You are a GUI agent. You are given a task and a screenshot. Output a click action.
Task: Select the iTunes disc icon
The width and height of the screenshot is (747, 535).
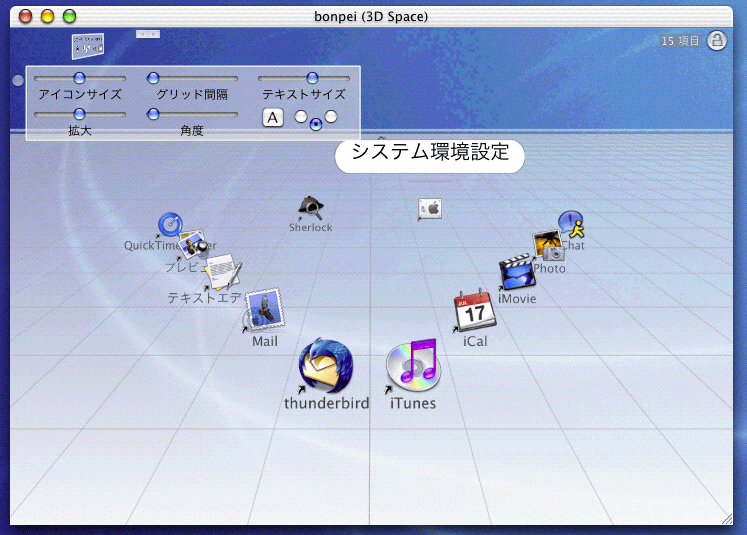click(413, 366)
